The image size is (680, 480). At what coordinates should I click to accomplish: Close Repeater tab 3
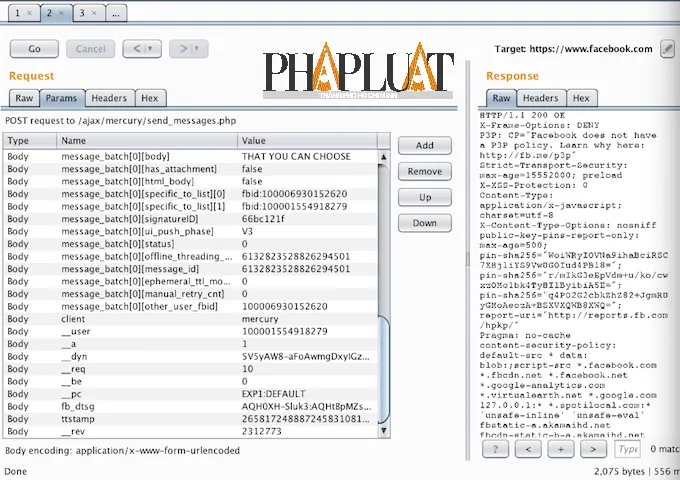(93, 14)
